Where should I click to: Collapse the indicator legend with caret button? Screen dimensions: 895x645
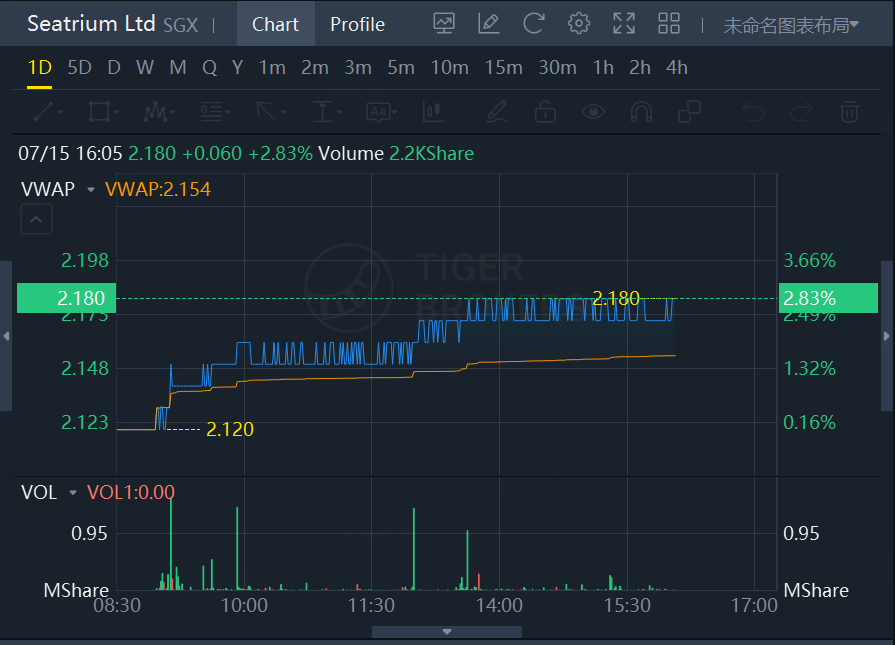tap(36, 219)
